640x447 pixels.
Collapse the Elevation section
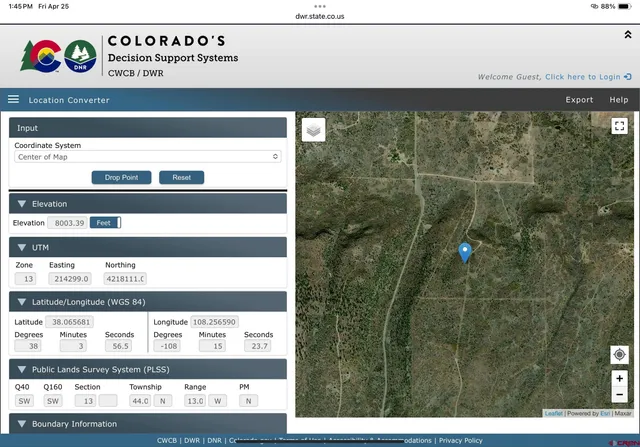tap(23, 204)
